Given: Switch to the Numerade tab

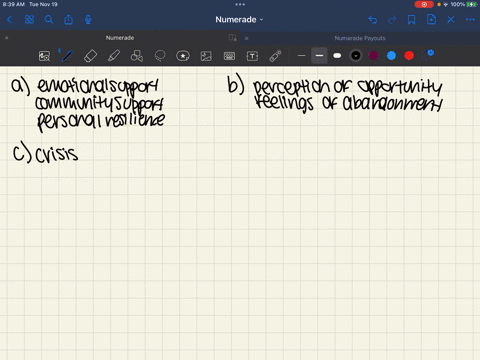Looking at the screenshot, I should click(120, 38).
